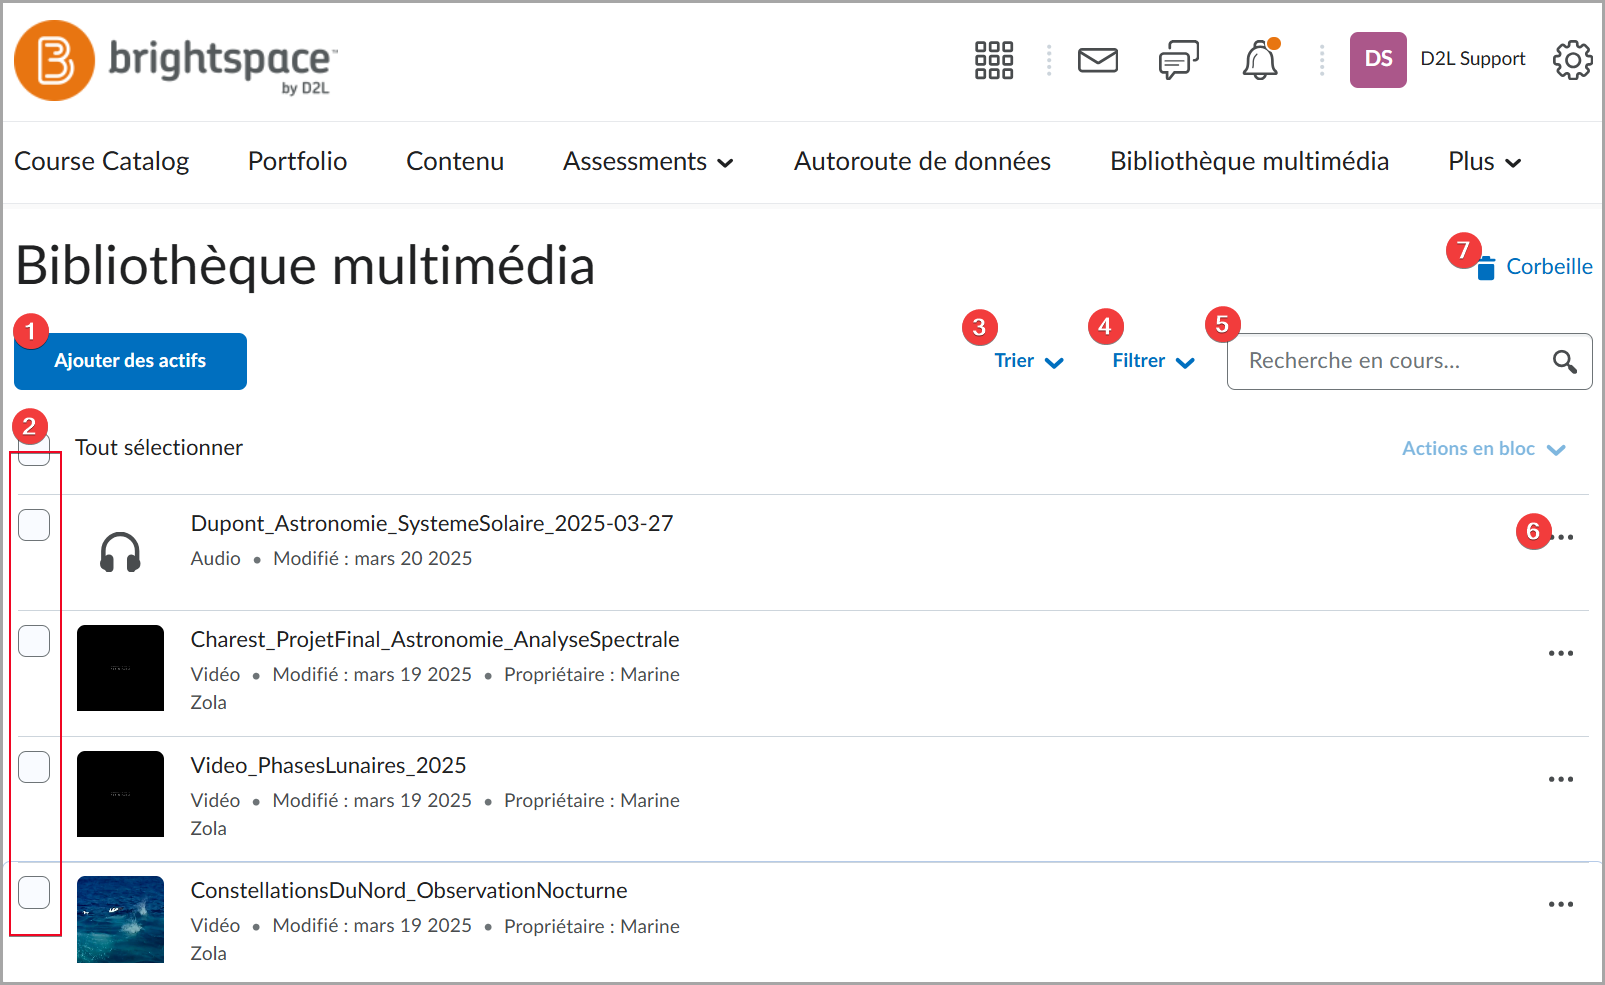Open the Assessments menu
The height and width of the screenshot is (985, 1605).
[648, 162]
